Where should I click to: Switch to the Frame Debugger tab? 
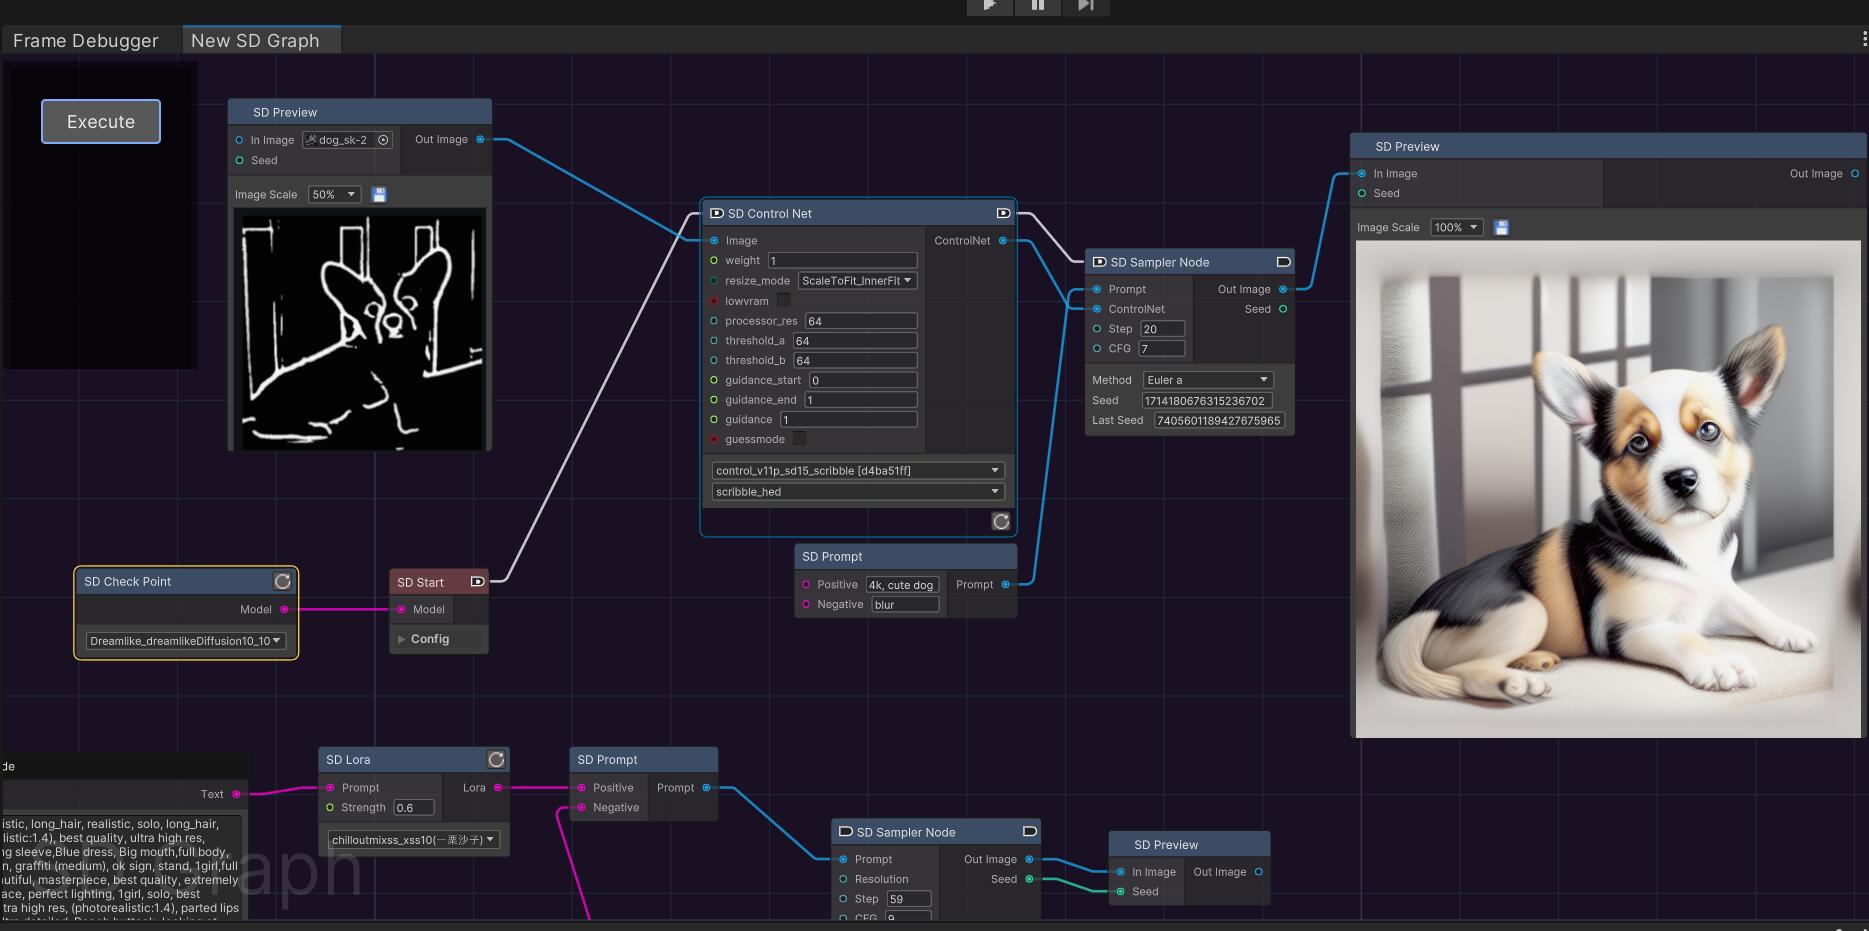pos(86,40)
